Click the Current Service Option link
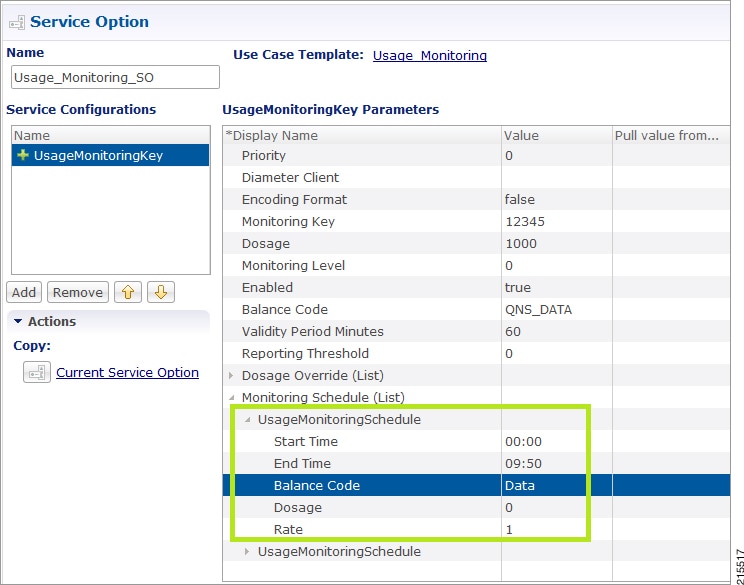This screenshot has height=585, width=744. [x=127, y=372]
